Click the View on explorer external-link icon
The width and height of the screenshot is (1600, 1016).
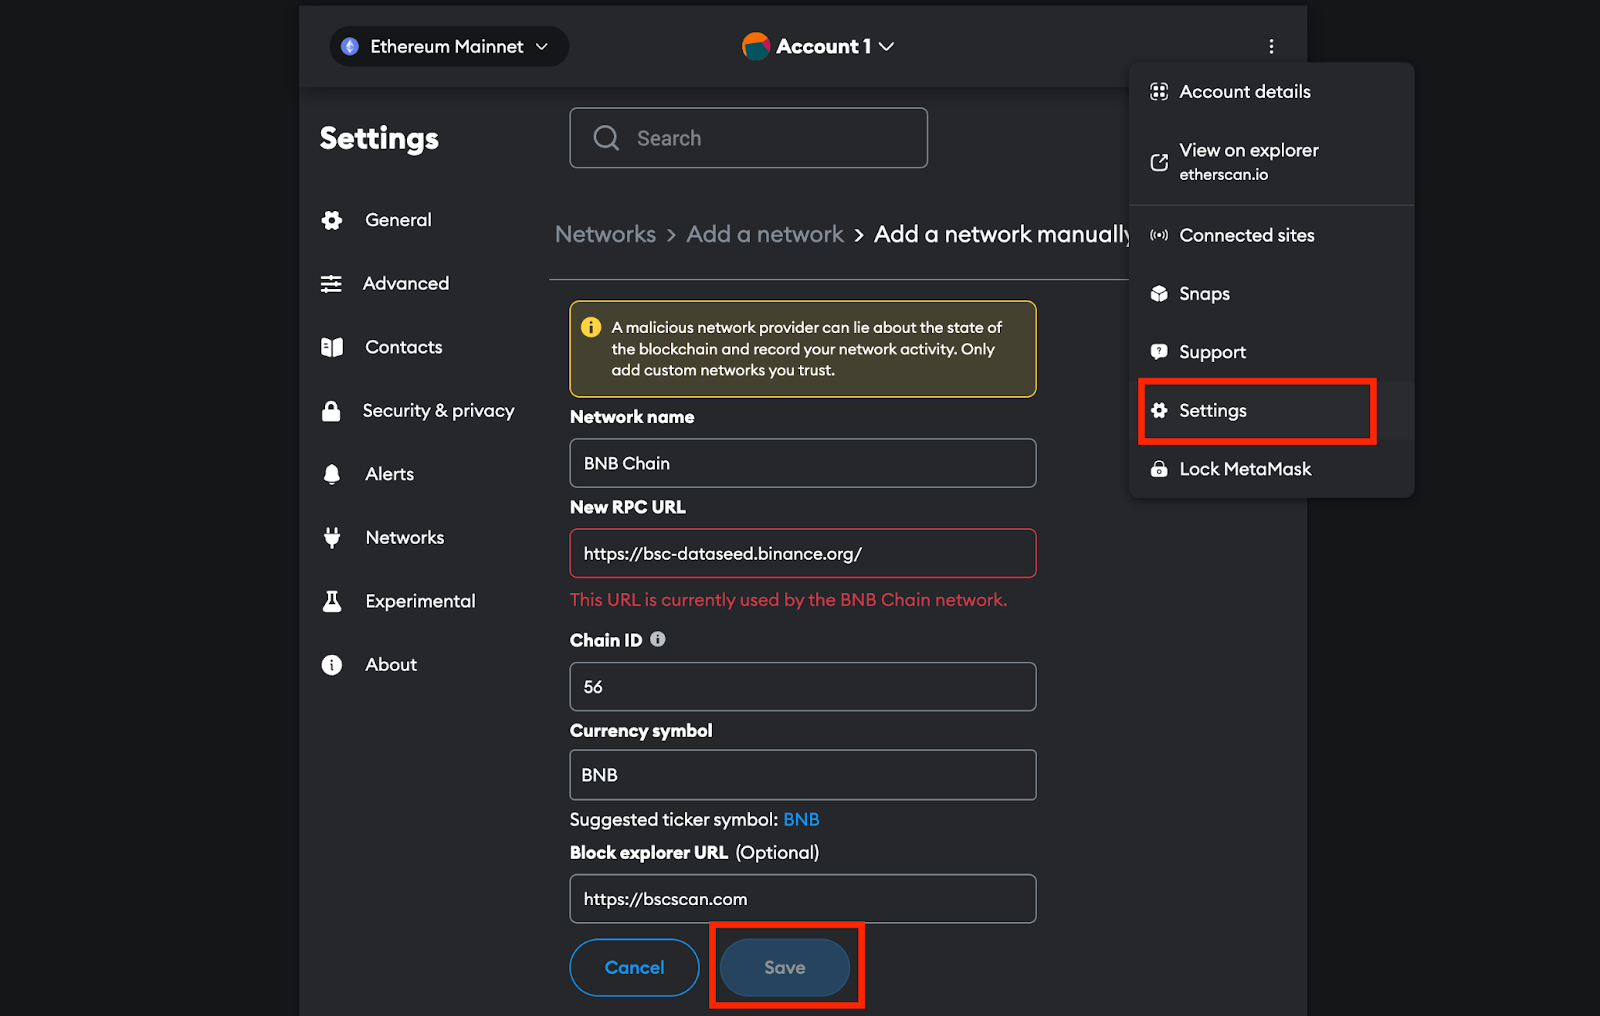[x=1159, y=162]
